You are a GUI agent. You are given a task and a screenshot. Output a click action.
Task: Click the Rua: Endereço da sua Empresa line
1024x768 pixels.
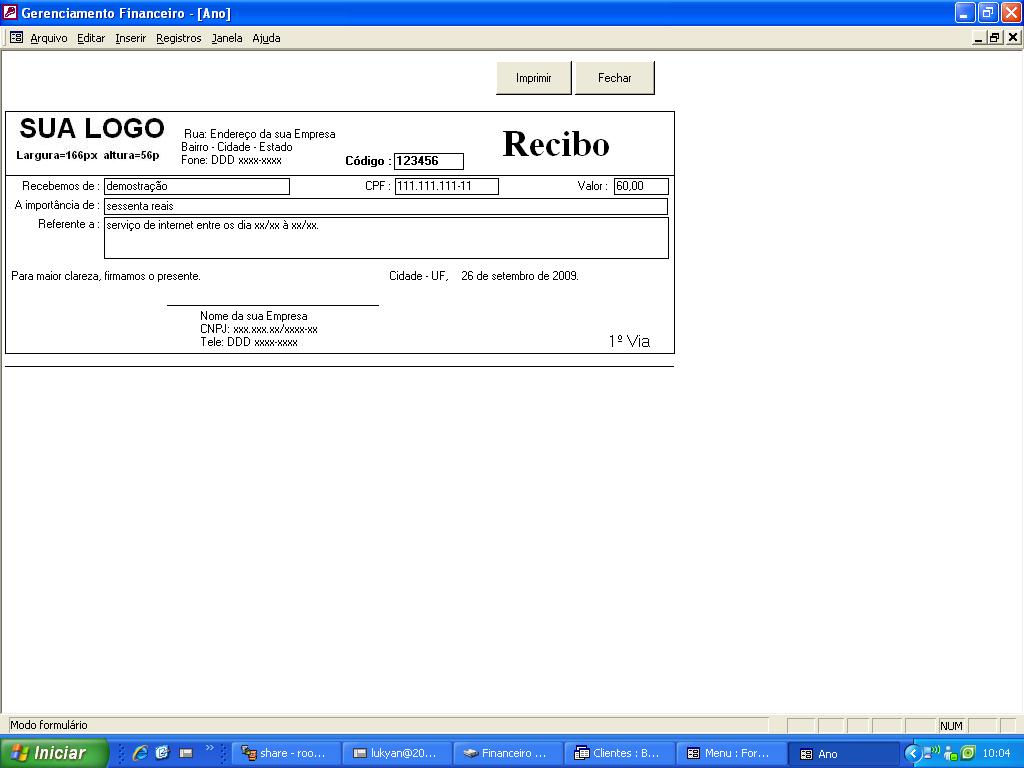(259, 134)
